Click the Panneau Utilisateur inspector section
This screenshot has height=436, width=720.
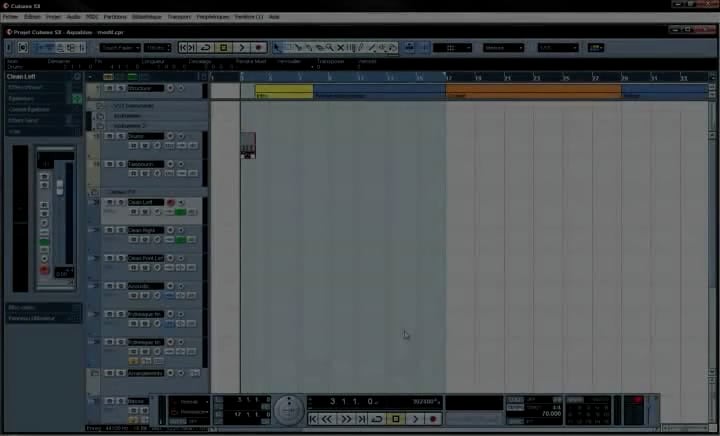click(x=44, y=318)
